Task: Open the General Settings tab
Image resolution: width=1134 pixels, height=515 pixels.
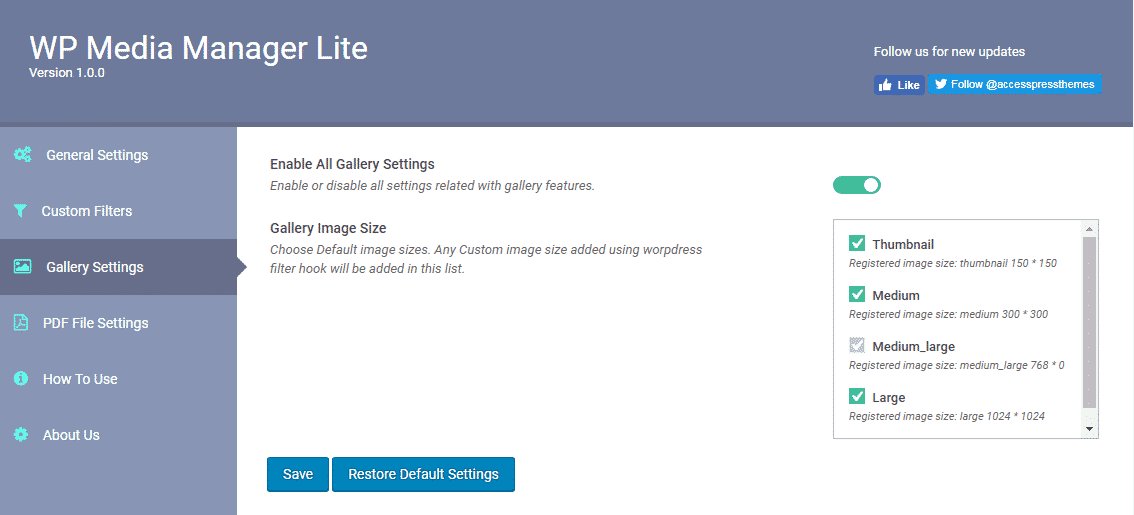Action: [x=119, y=155]
